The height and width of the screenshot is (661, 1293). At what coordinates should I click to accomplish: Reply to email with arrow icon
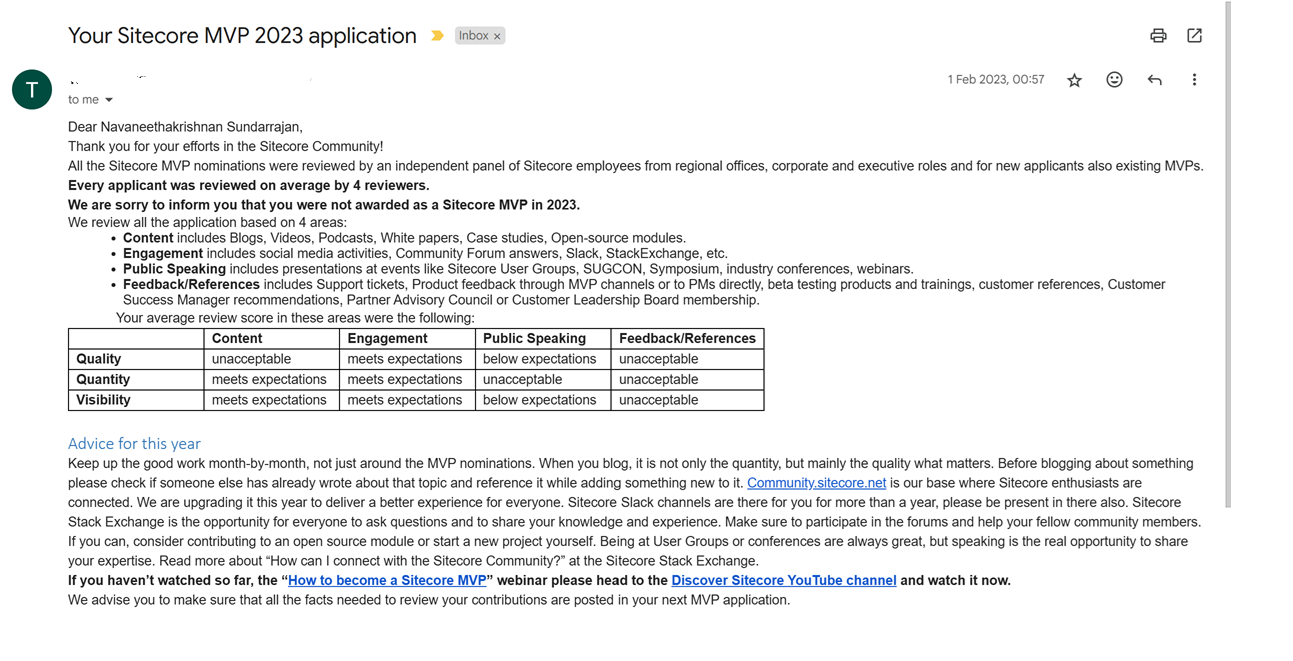coord(1154,80)
